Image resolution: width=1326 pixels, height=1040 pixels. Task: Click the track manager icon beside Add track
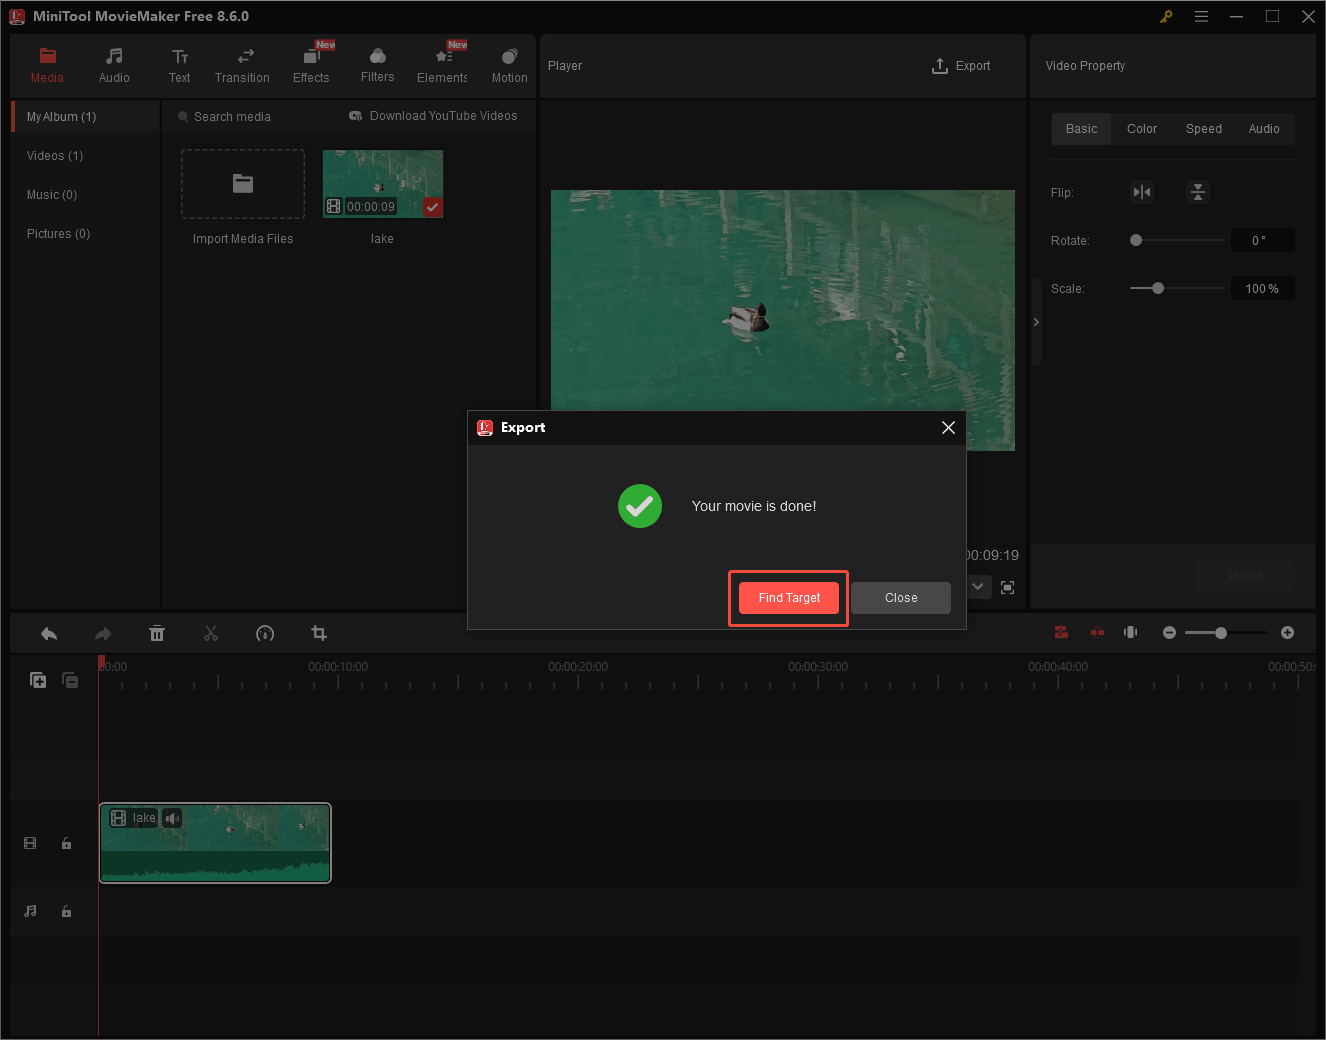click(x=70, y=680)
